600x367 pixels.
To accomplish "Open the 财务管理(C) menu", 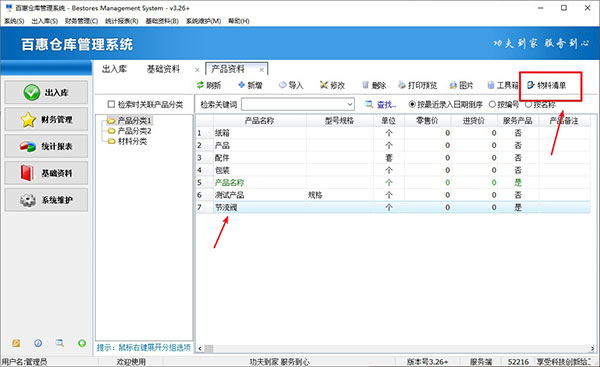I will coord(81,21).
